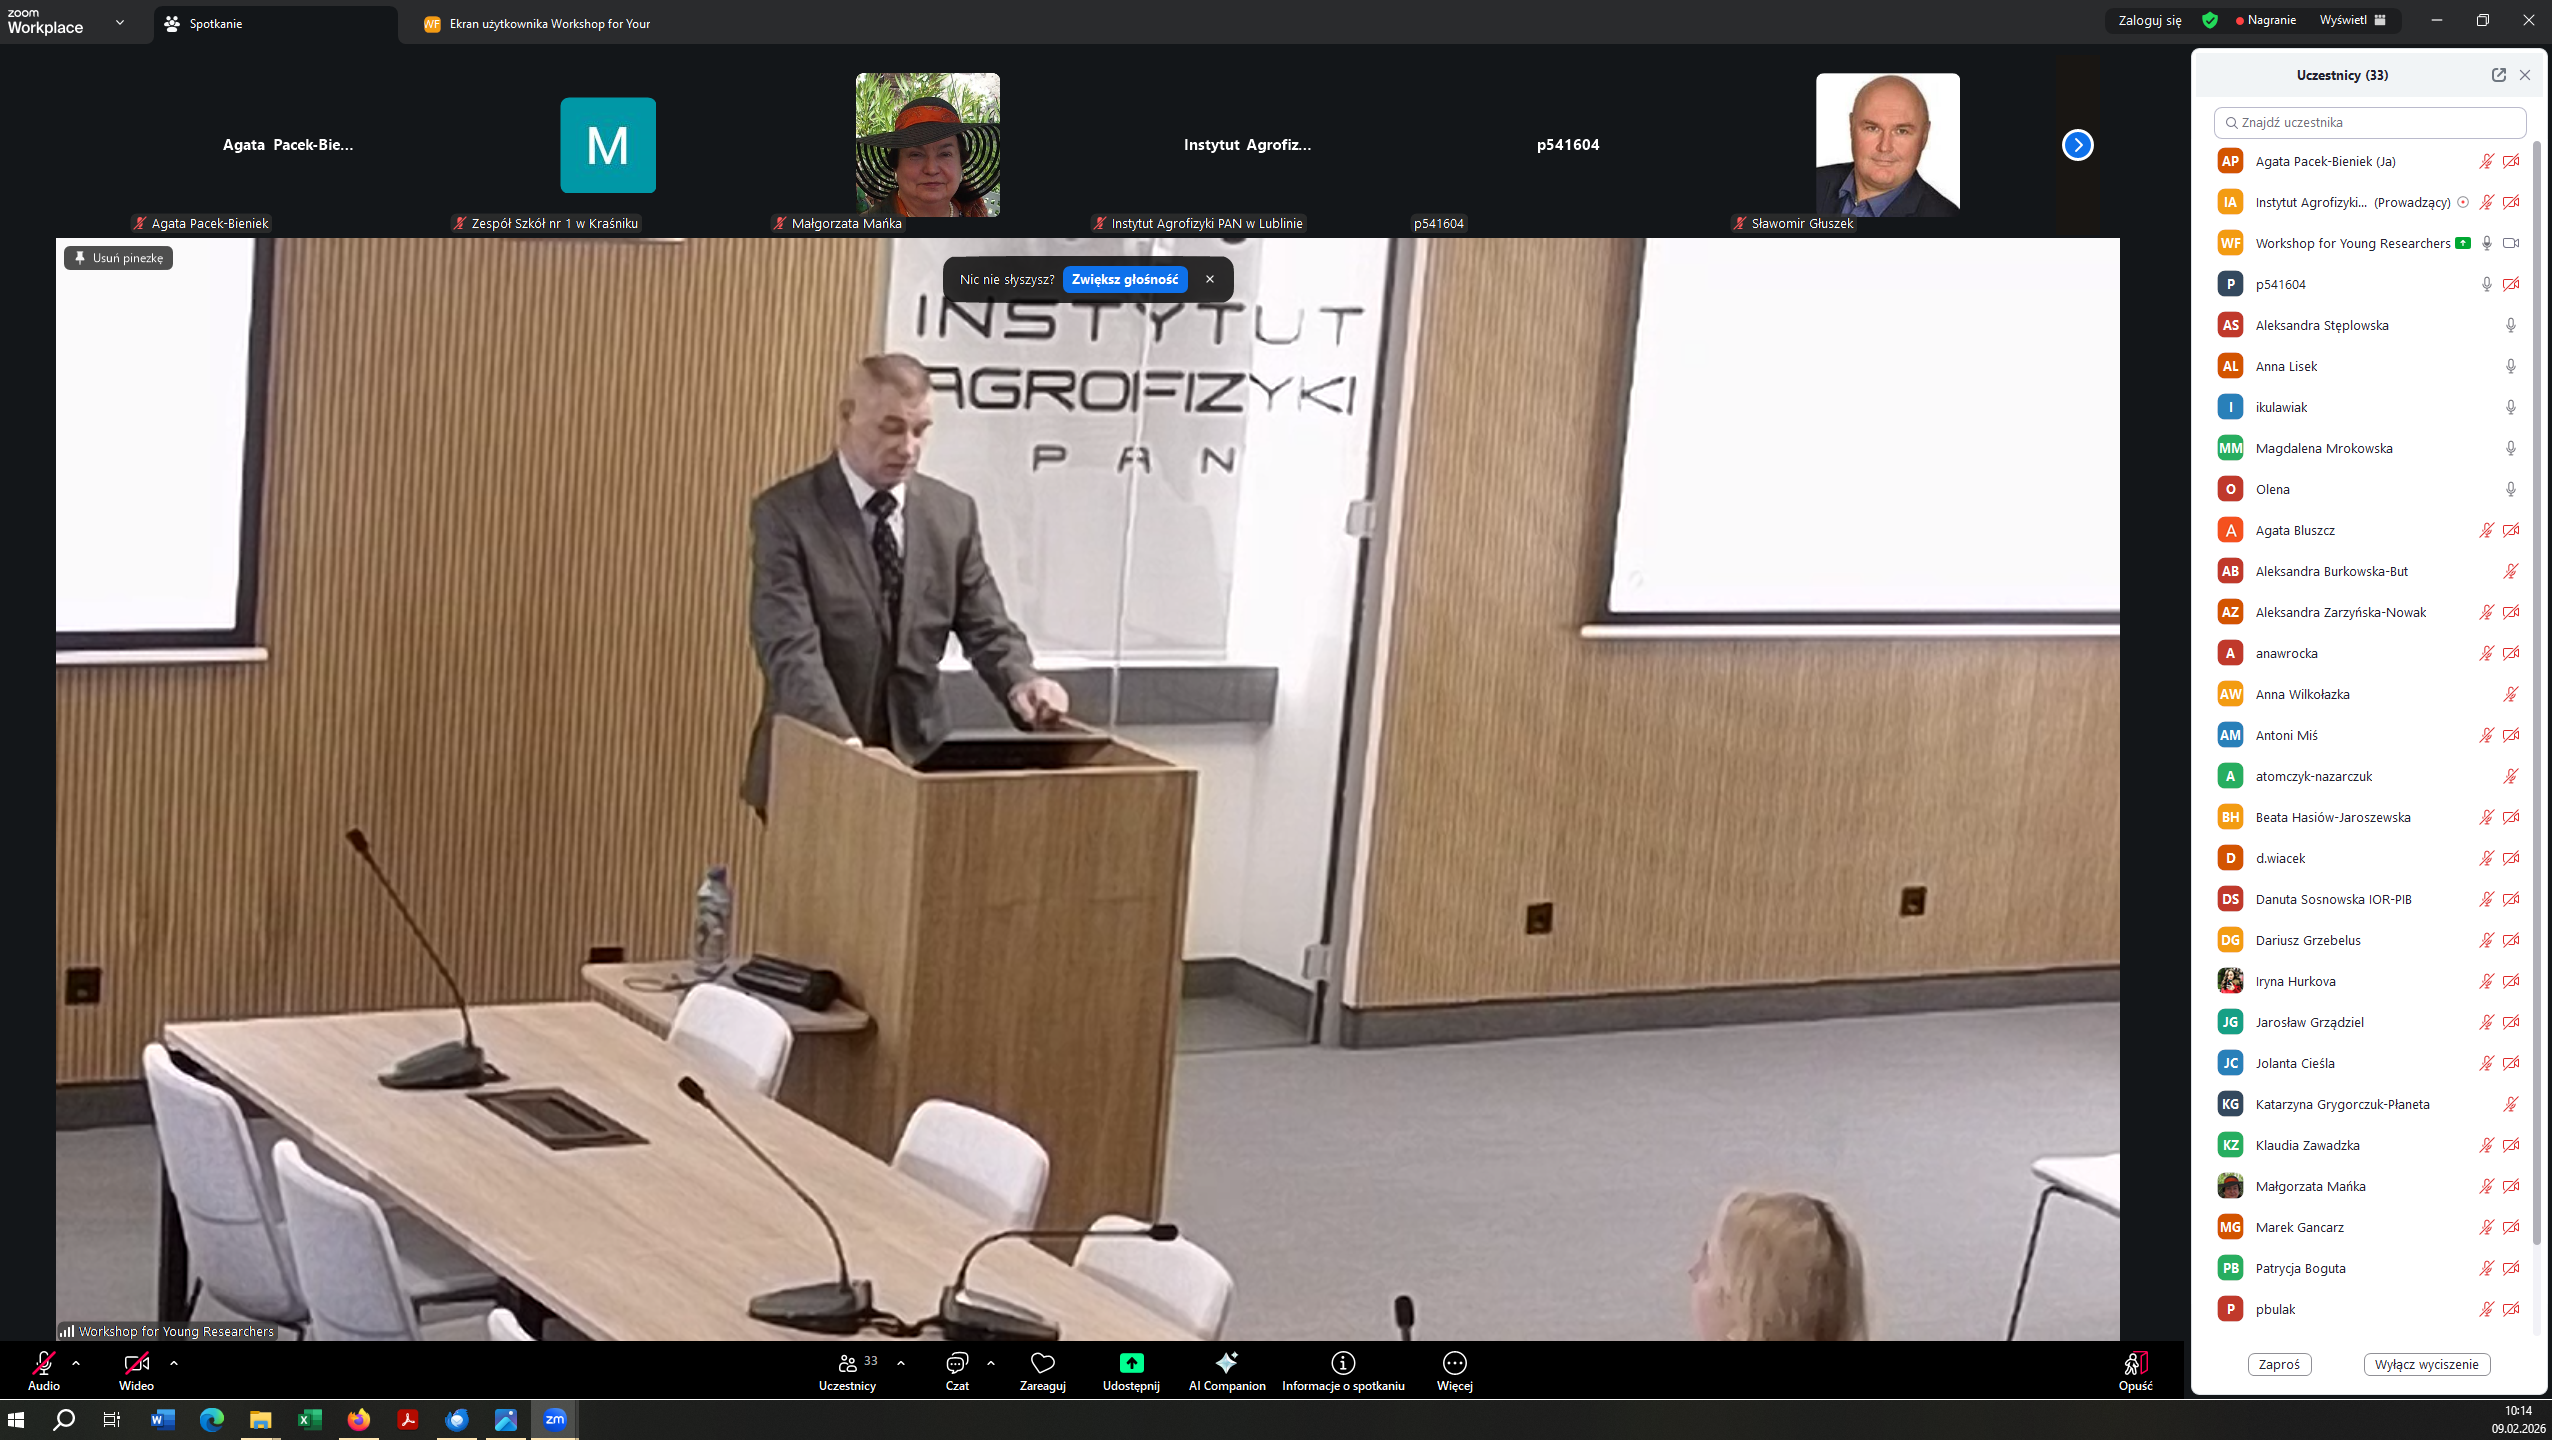Click the next gallery page arrow
Image resolution: width=2552 pixels, height=1440 pixels.
(2077, 145)
